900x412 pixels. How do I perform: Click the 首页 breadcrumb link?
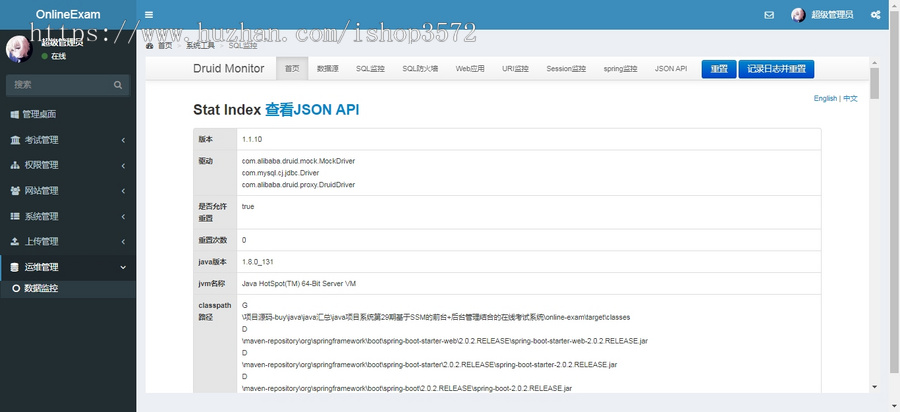[x=165, y=46]
